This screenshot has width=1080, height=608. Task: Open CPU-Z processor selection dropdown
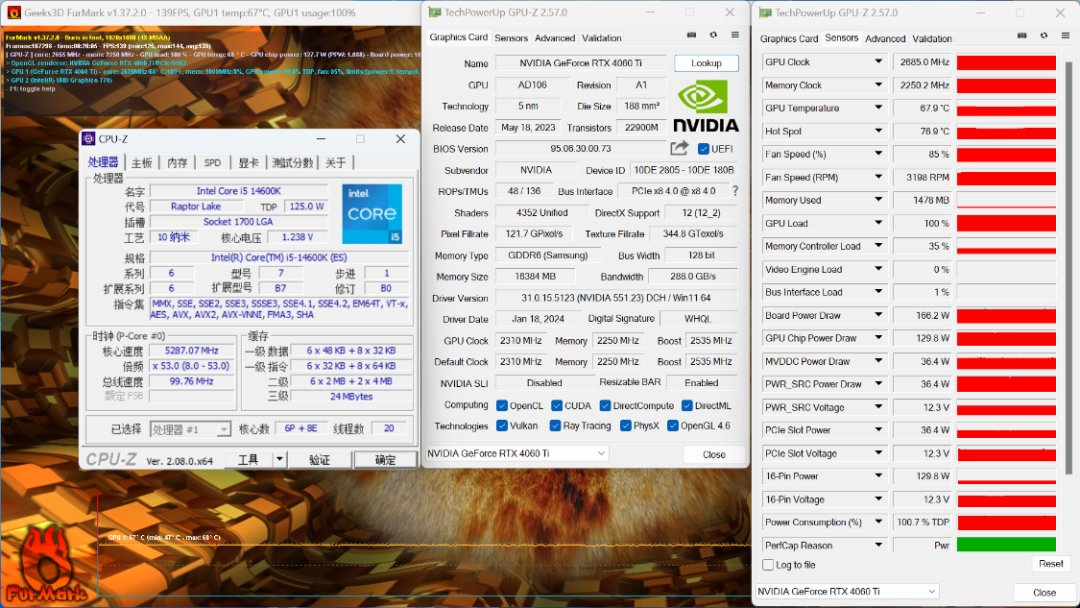223,429
